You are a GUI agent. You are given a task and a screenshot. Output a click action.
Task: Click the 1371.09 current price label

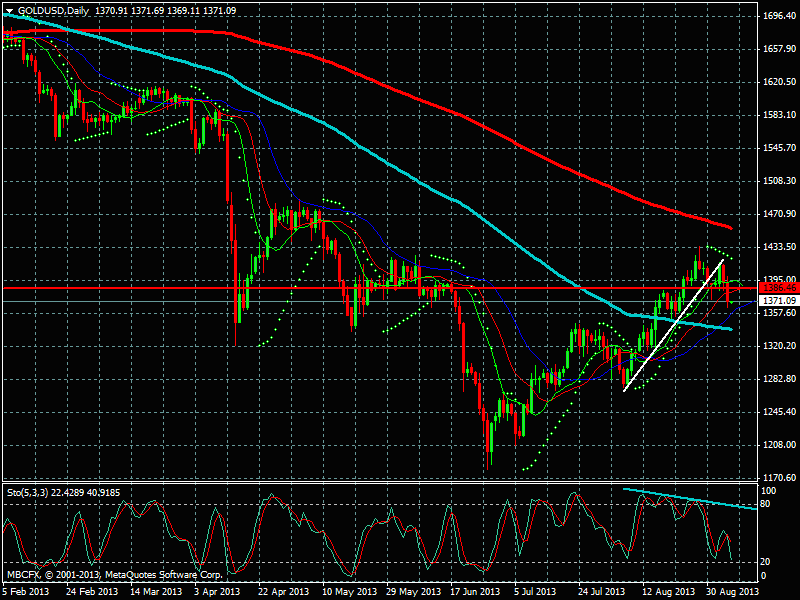[775, 301]
